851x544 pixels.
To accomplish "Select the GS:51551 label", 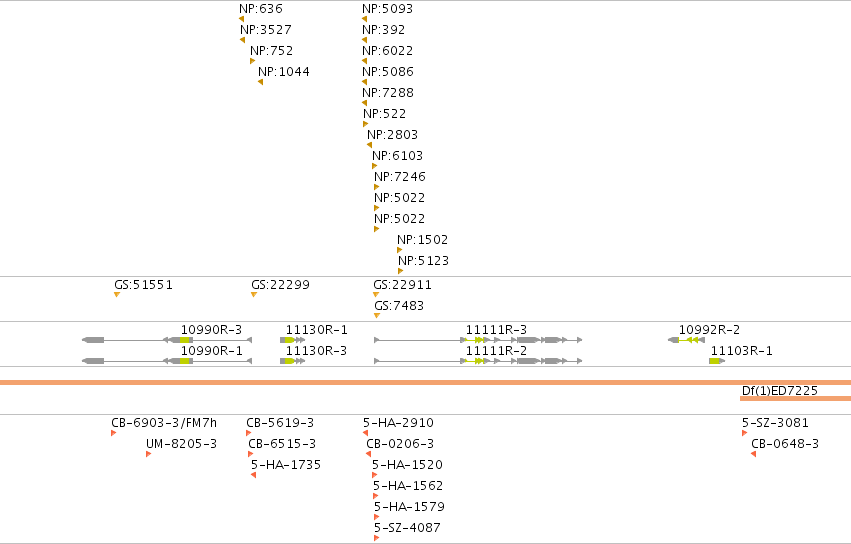I will (143, 285).
